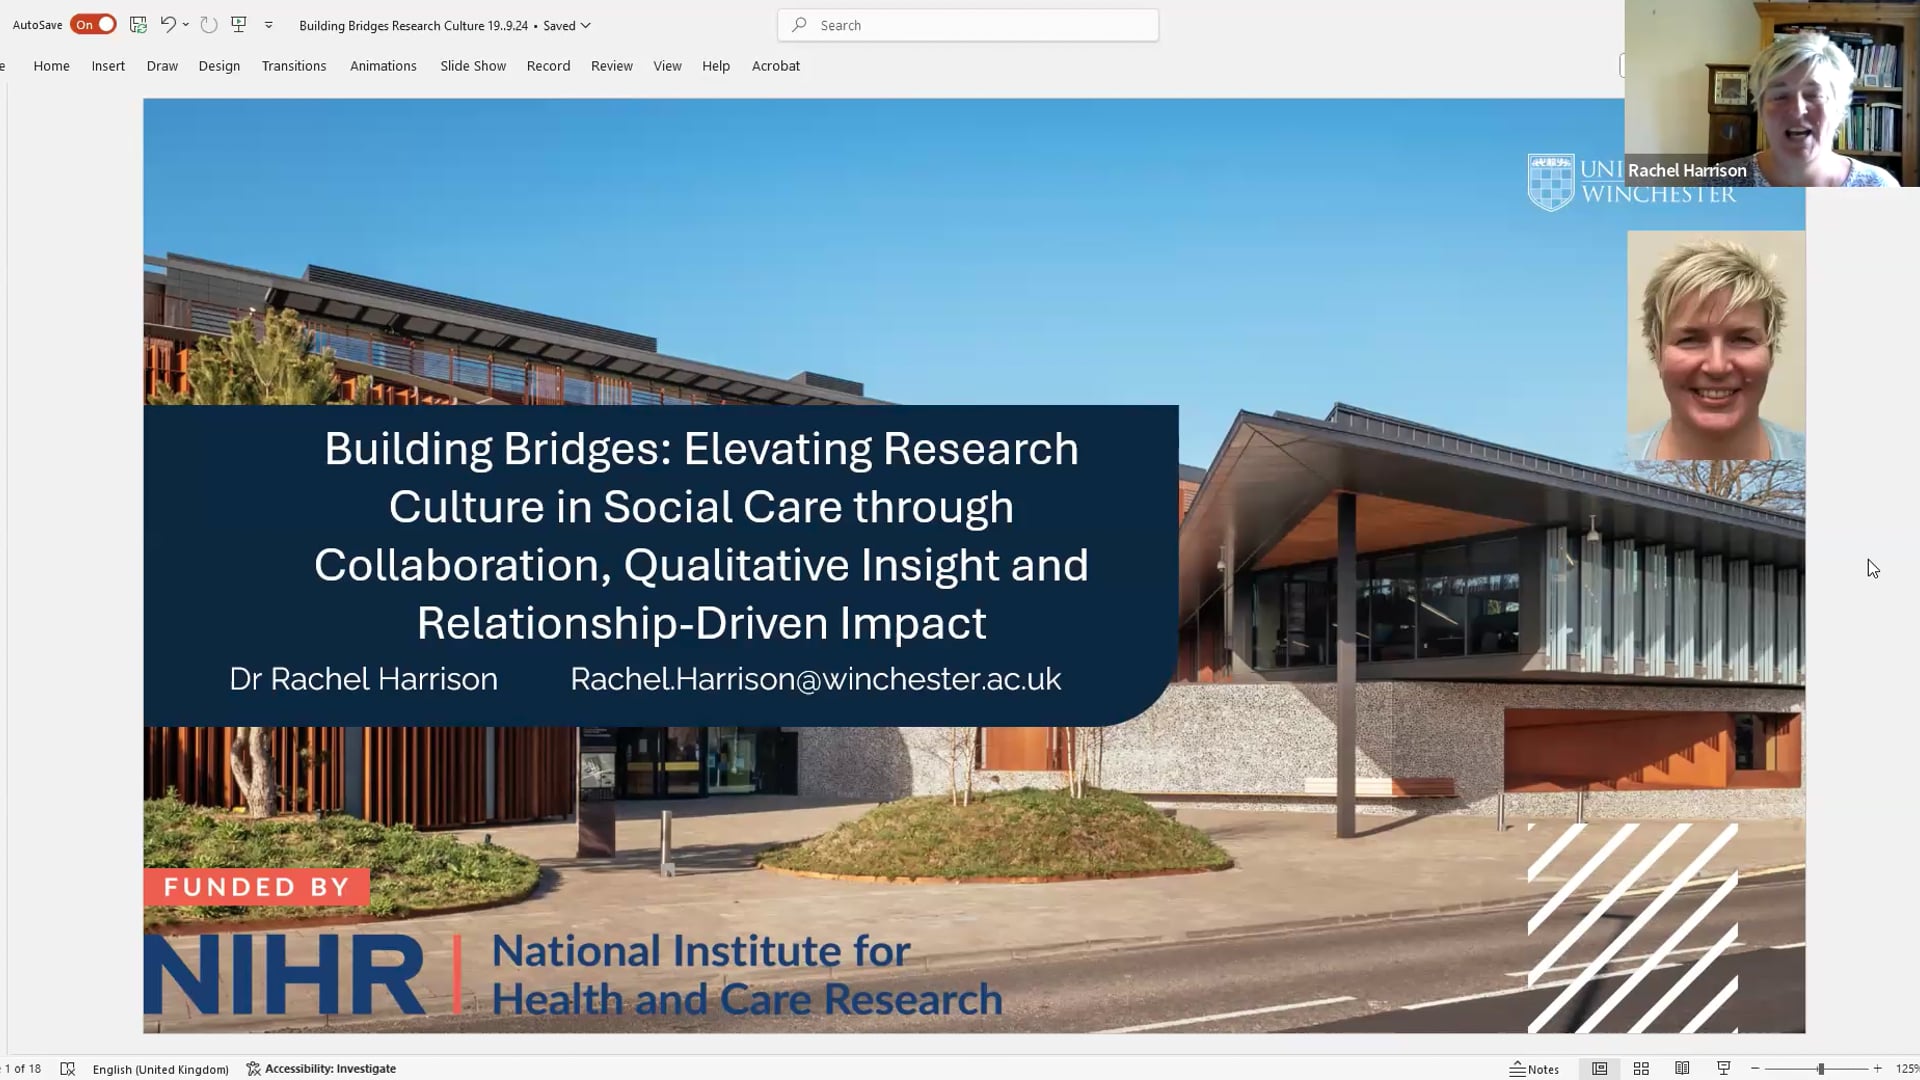Open Customize Quick Access Toolbar menu

(x=268, y=25)
